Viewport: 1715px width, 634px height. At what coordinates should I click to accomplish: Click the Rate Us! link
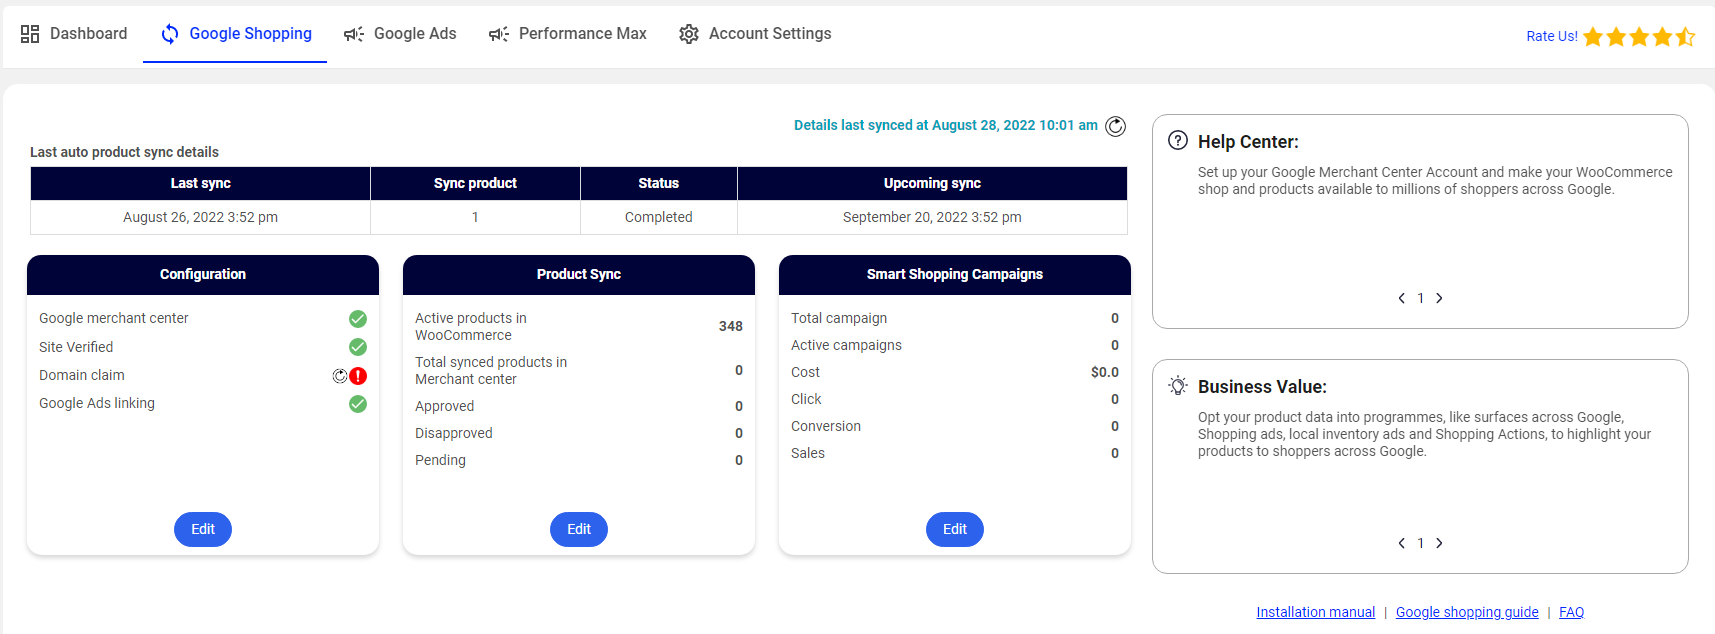[x=1552, y=36]
